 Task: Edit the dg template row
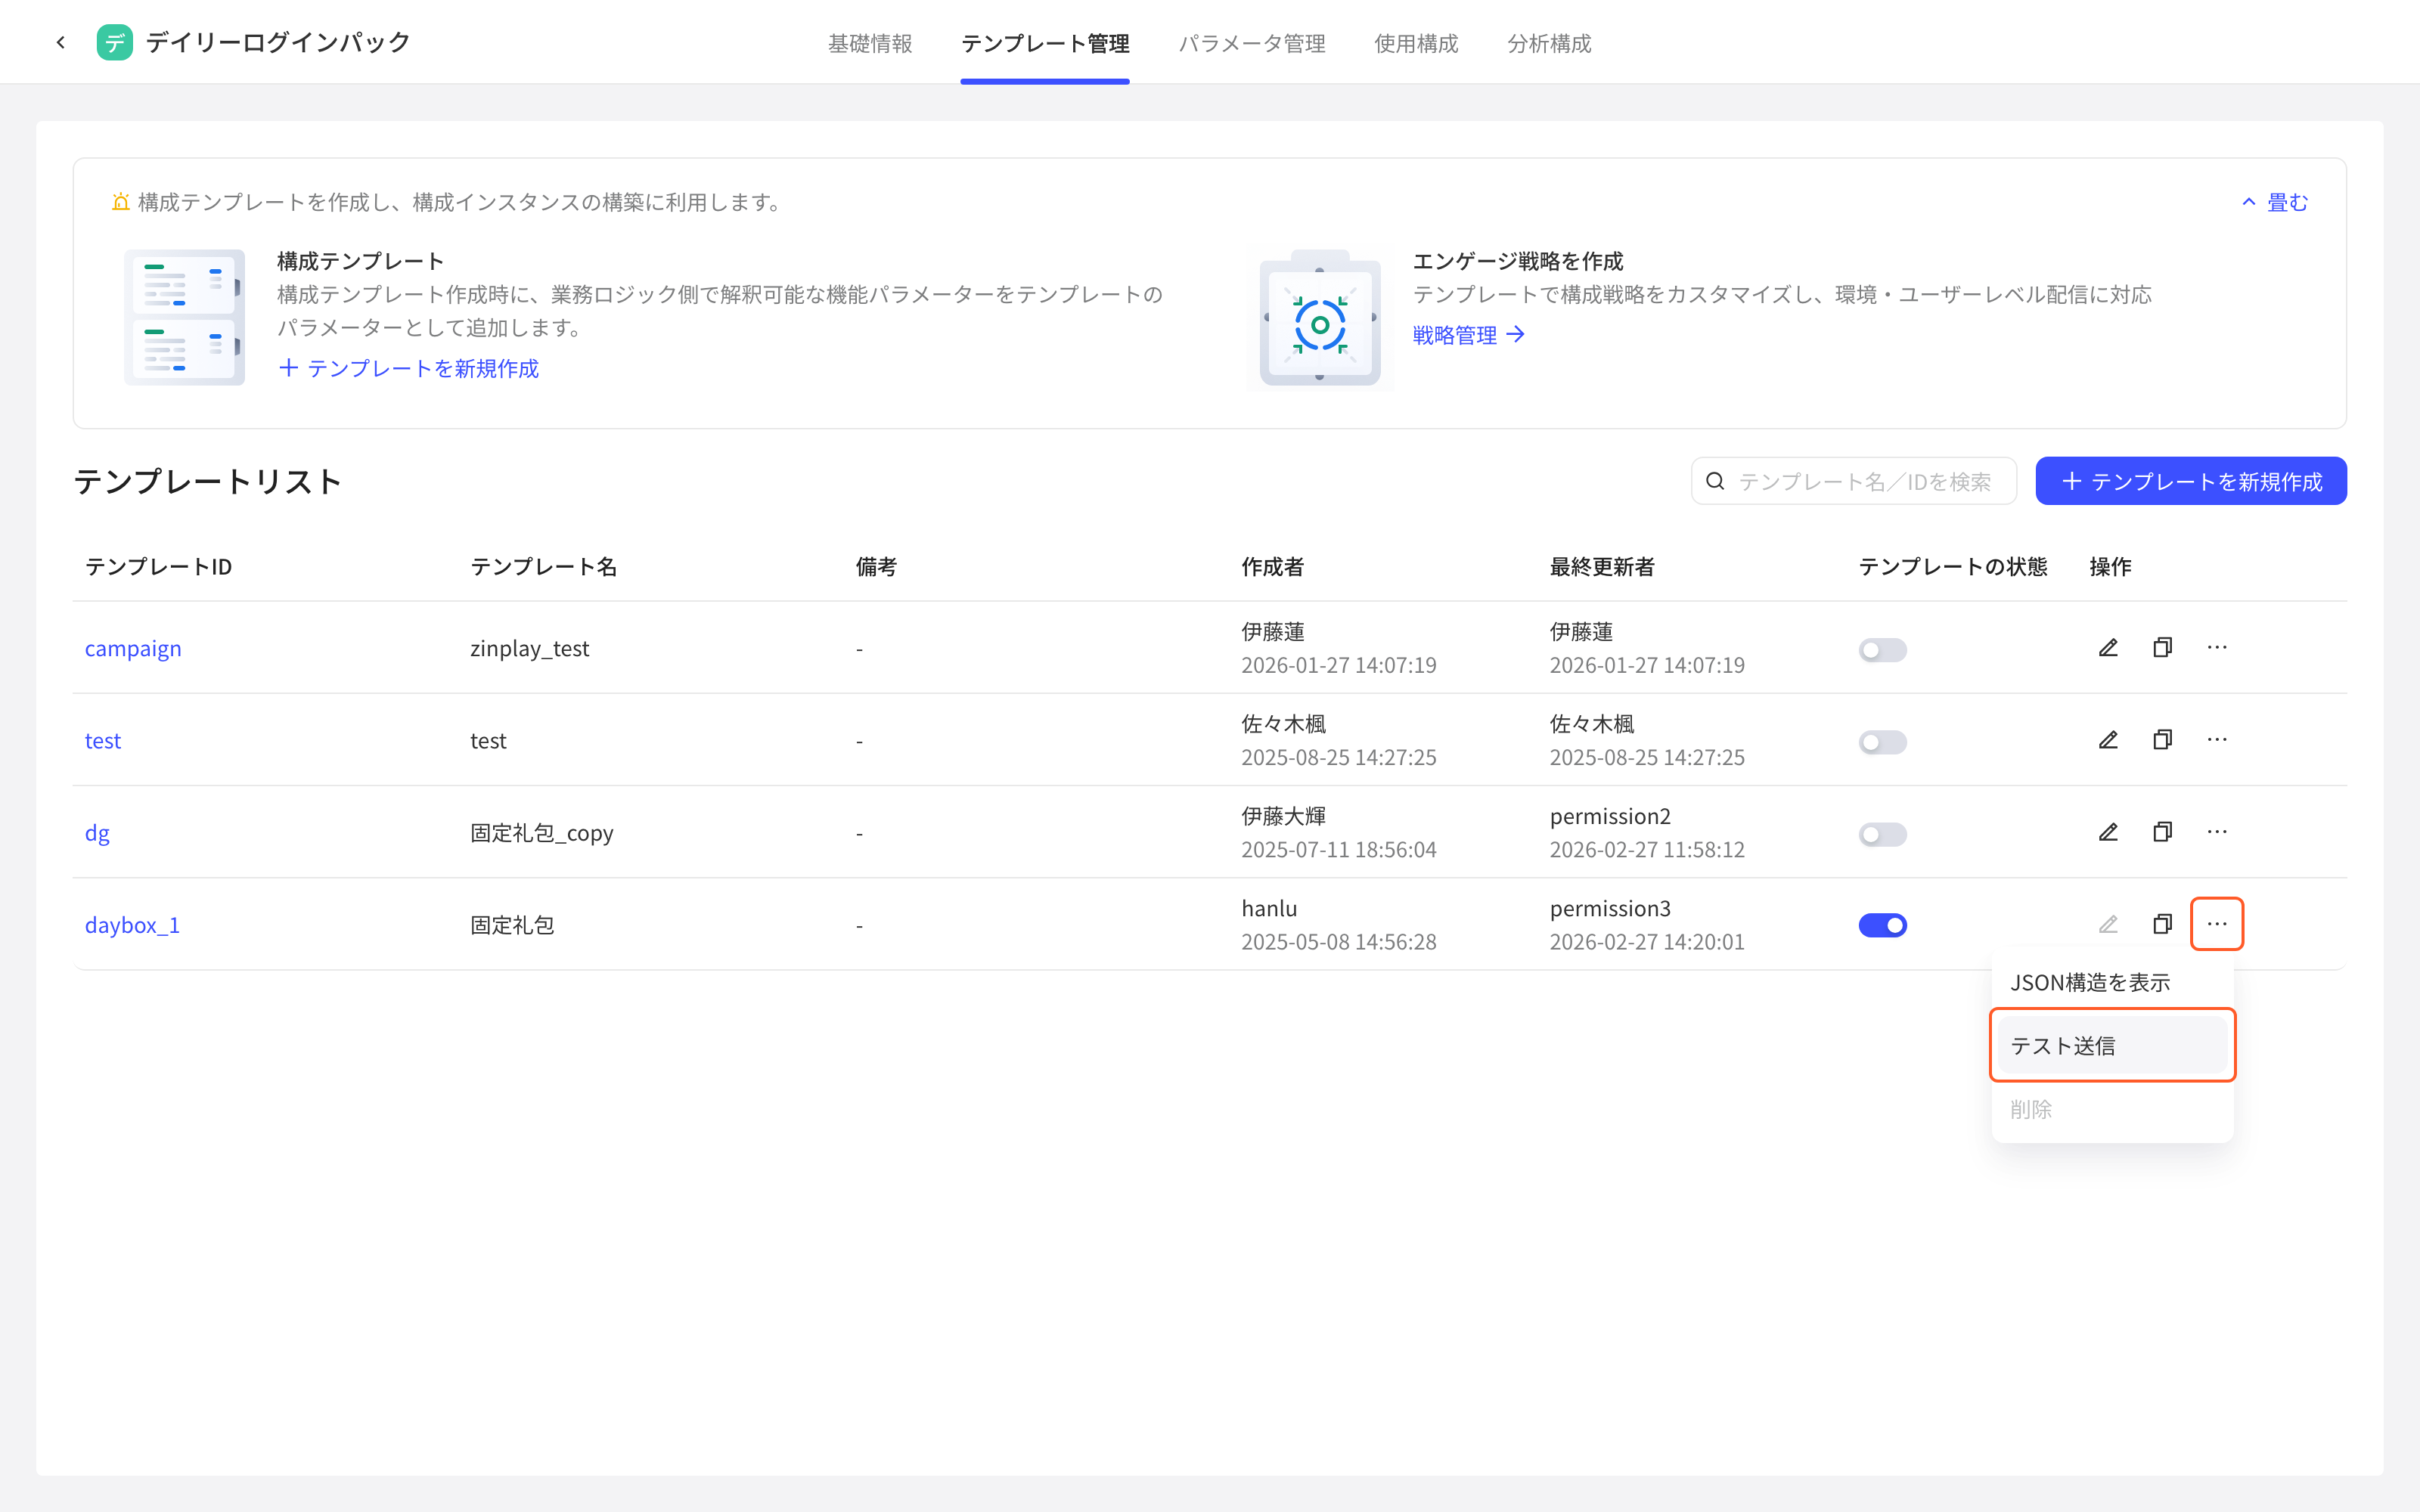[2108, 832]
